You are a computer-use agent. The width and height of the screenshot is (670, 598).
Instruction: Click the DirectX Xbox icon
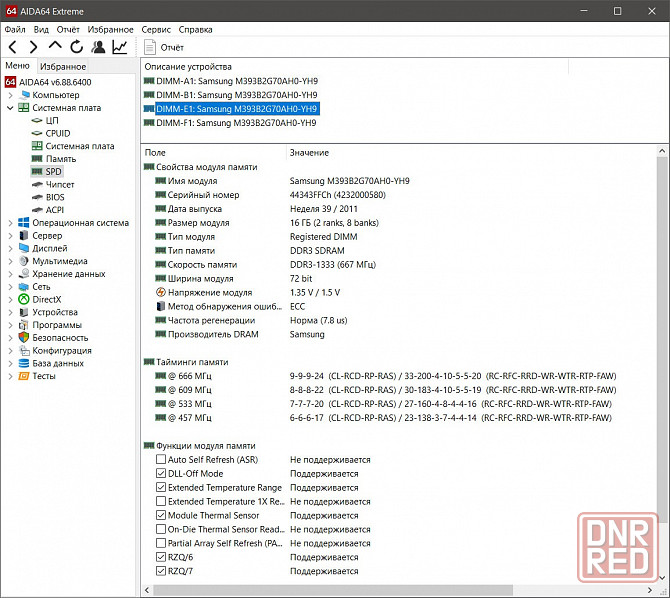24,299
